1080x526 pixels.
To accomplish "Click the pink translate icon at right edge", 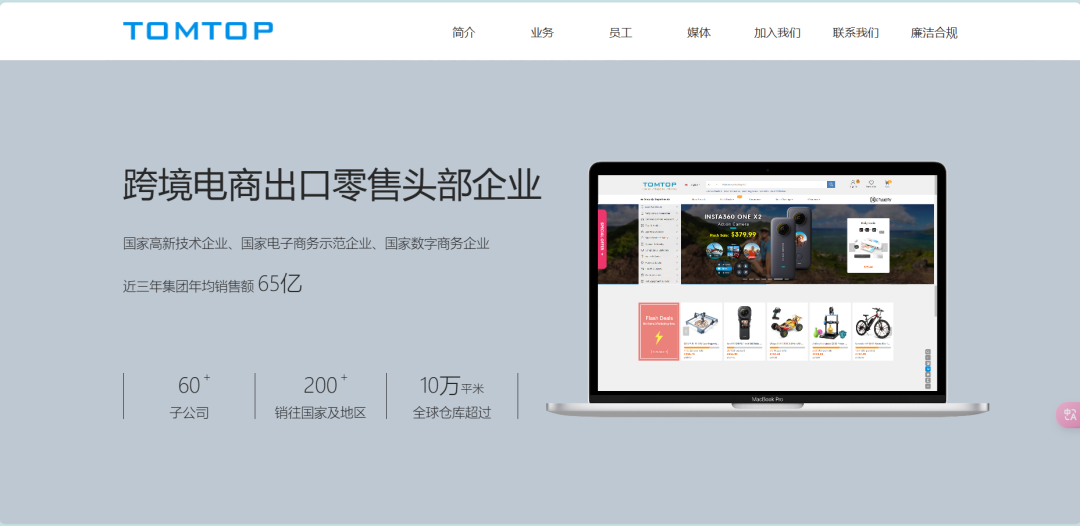I will point(1069,414).
